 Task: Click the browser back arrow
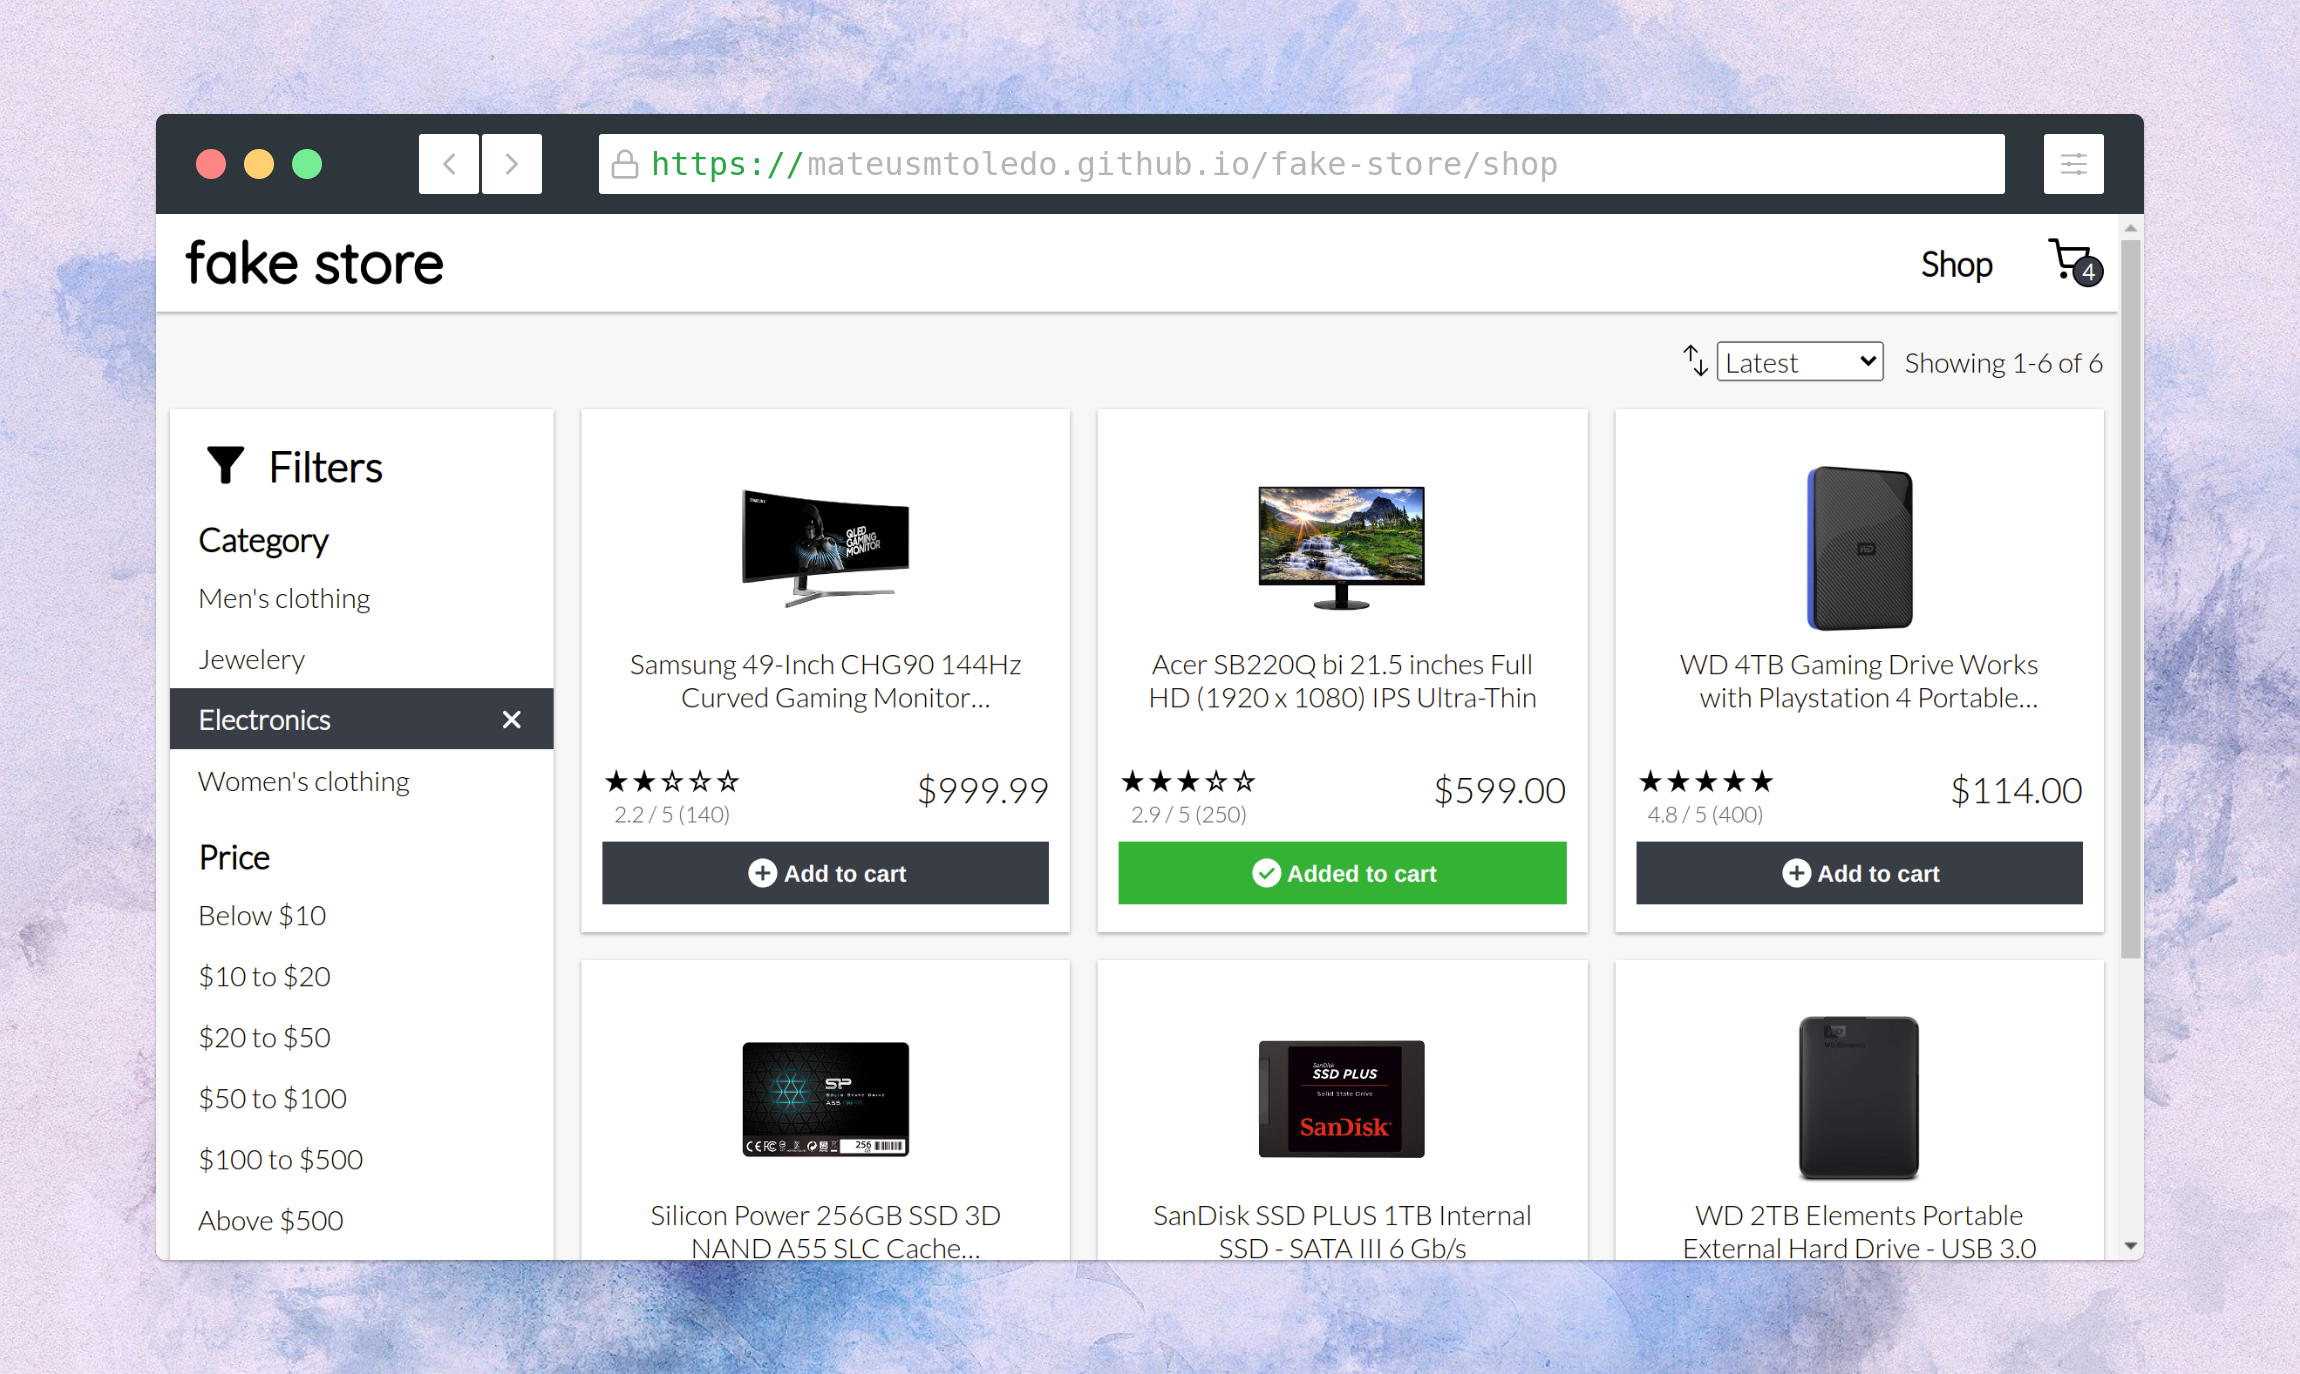coord(449,164)
